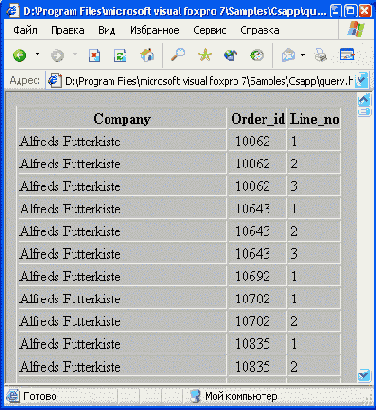Open the Вид menu
The image size is (376, 410).
107,30
